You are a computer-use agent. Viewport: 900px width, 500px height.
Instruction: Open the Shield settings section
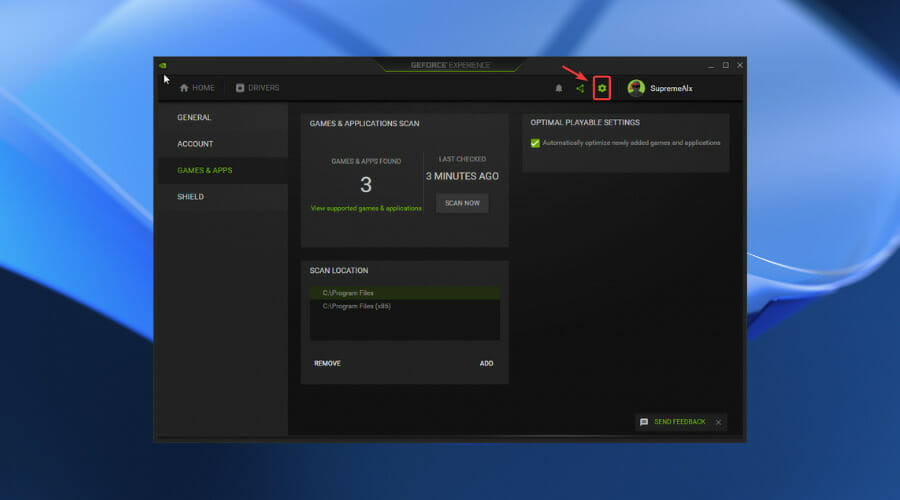coord(223,197)
